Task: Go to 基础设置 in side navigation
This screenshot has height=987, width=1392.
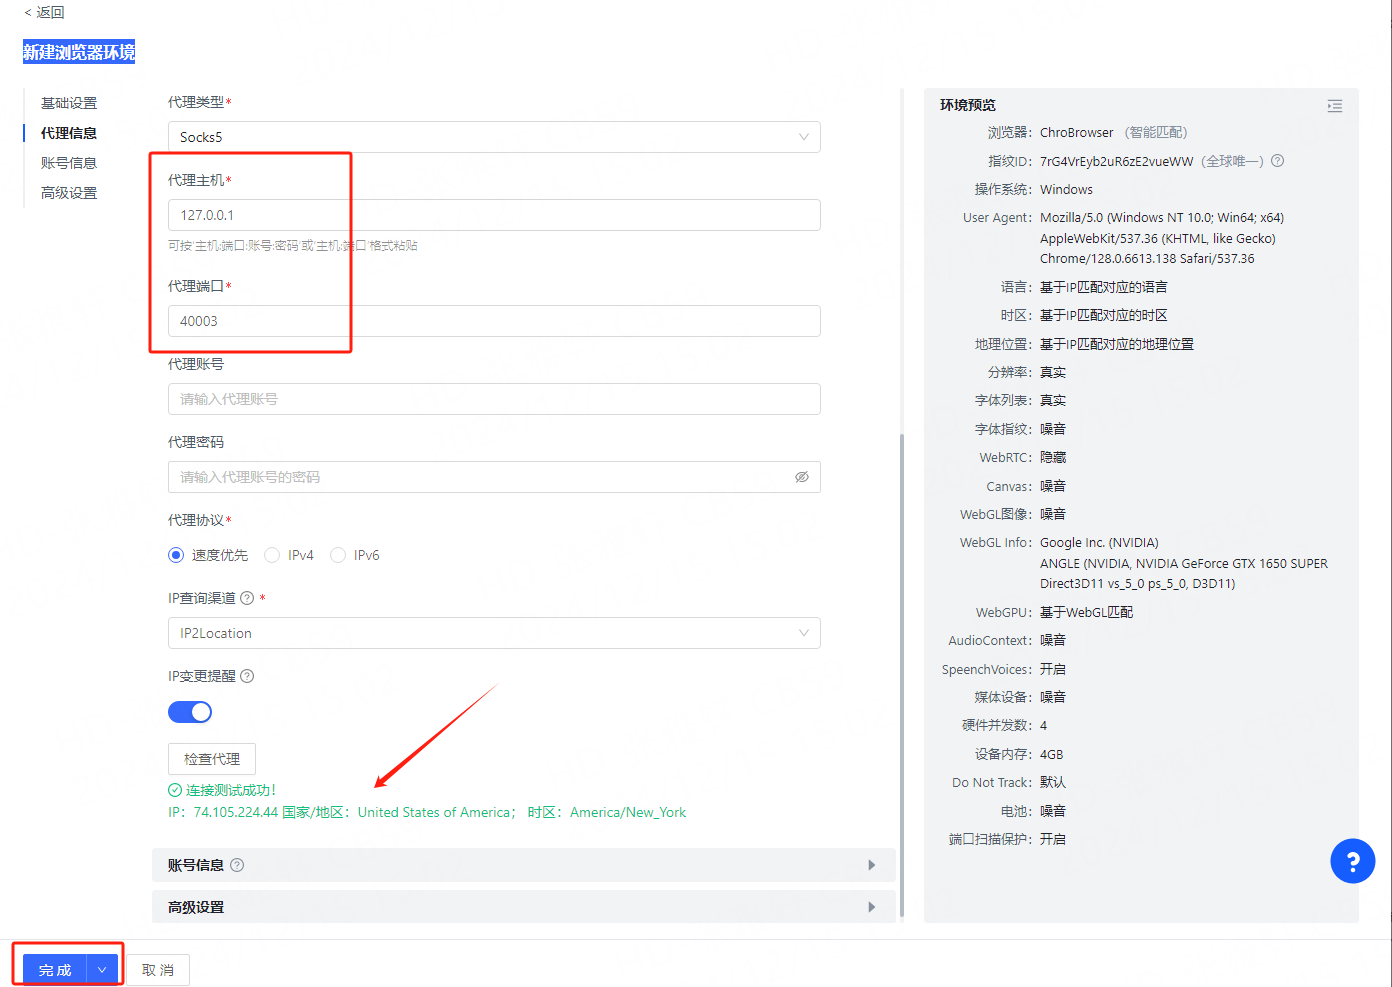Action: coord(69,103)
